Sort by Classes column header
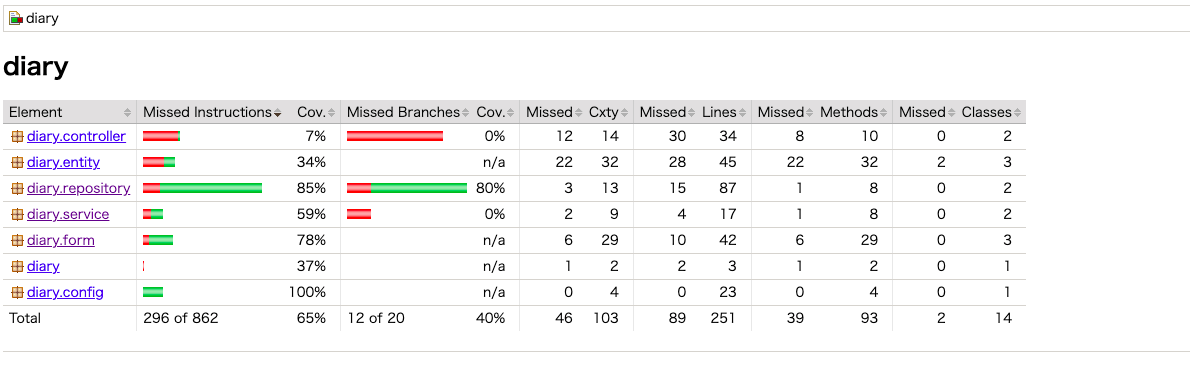Screen dimensions: 1190x374 (x=990, y=112)
